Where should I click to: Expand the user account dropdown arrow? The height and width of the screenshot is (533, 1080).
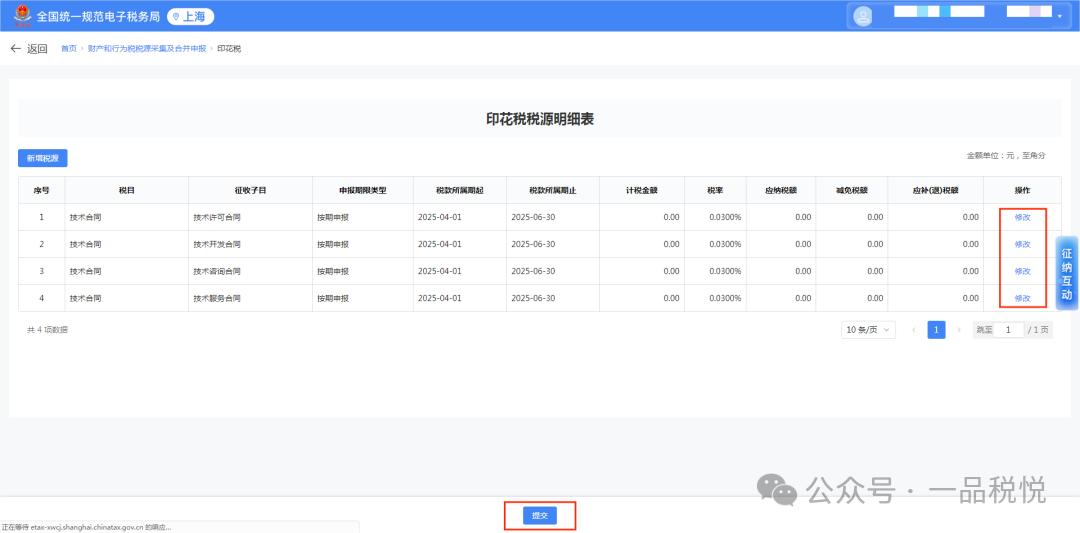click(x=1059, y=16)
